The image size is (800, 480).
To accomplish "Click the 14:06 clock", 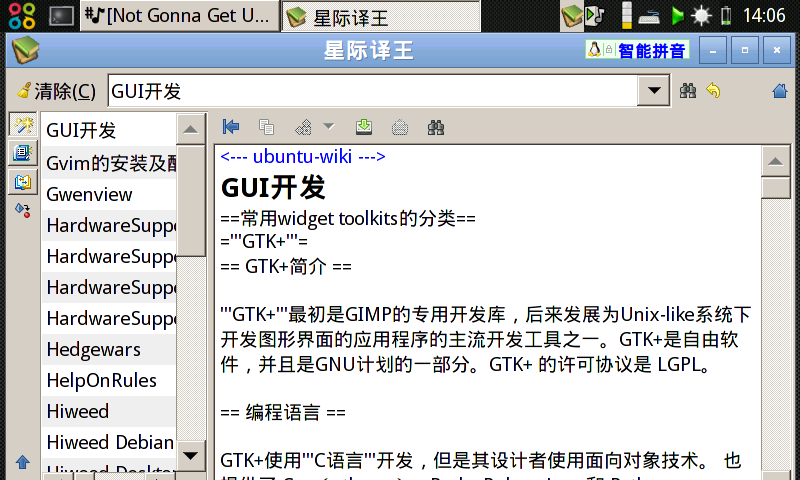I will point(764,15).
